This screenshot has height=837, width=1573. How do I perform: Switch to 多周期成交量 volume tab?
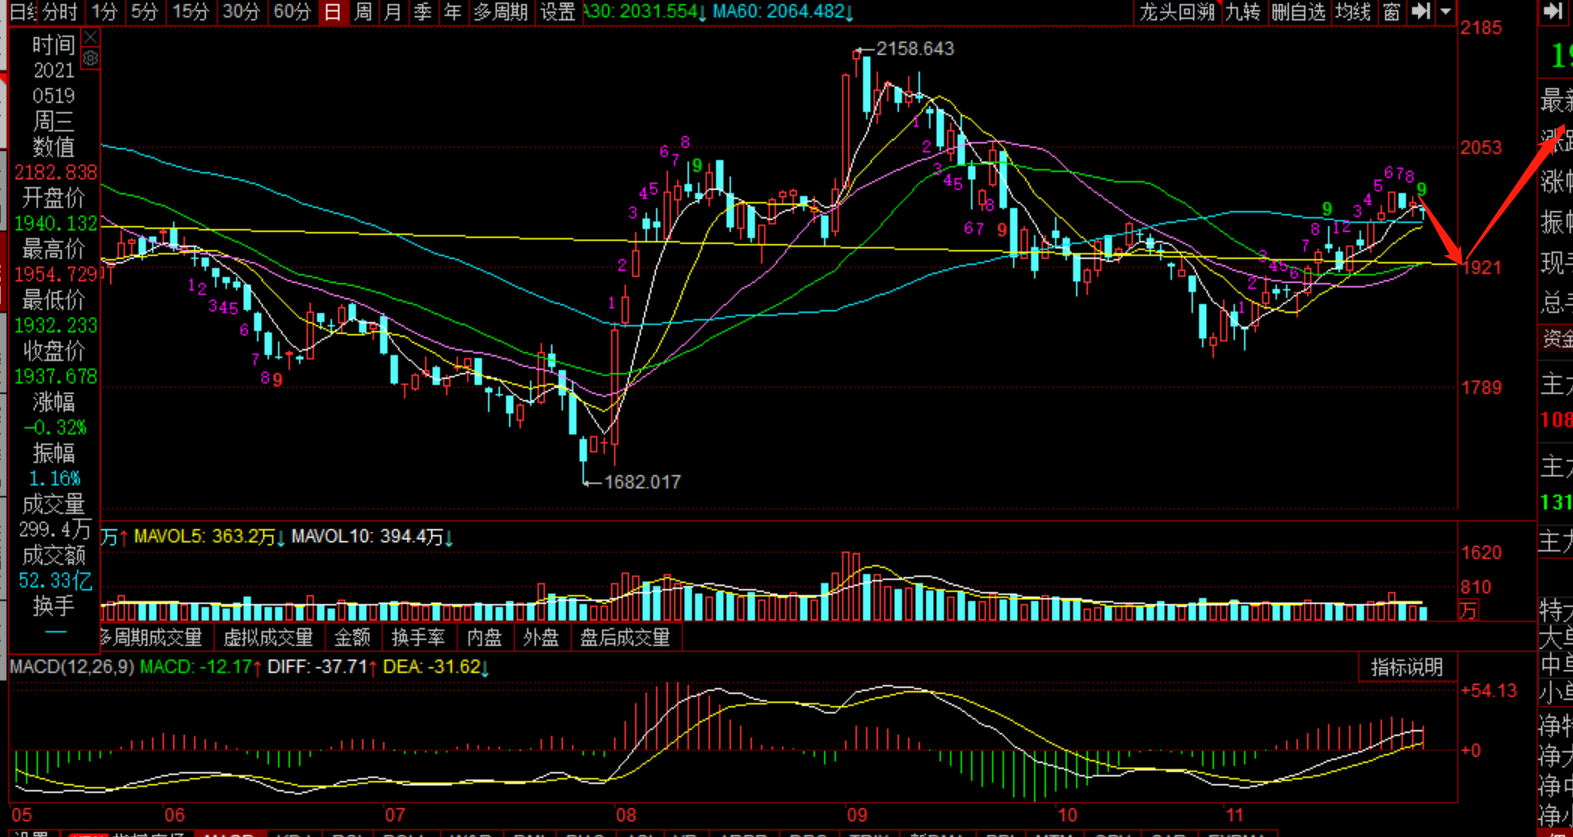pos(150,637)
